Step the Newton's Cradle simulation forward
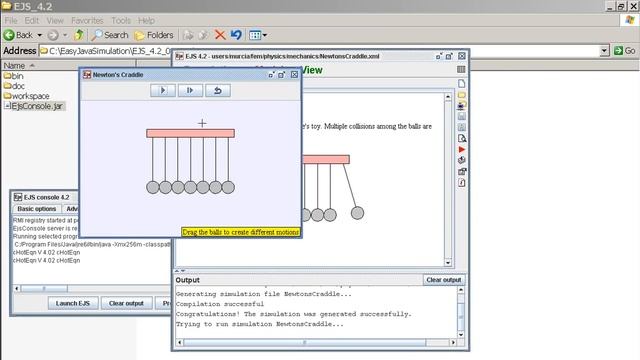This screenshot has height=360, width=640. click(x=190, y=90)
